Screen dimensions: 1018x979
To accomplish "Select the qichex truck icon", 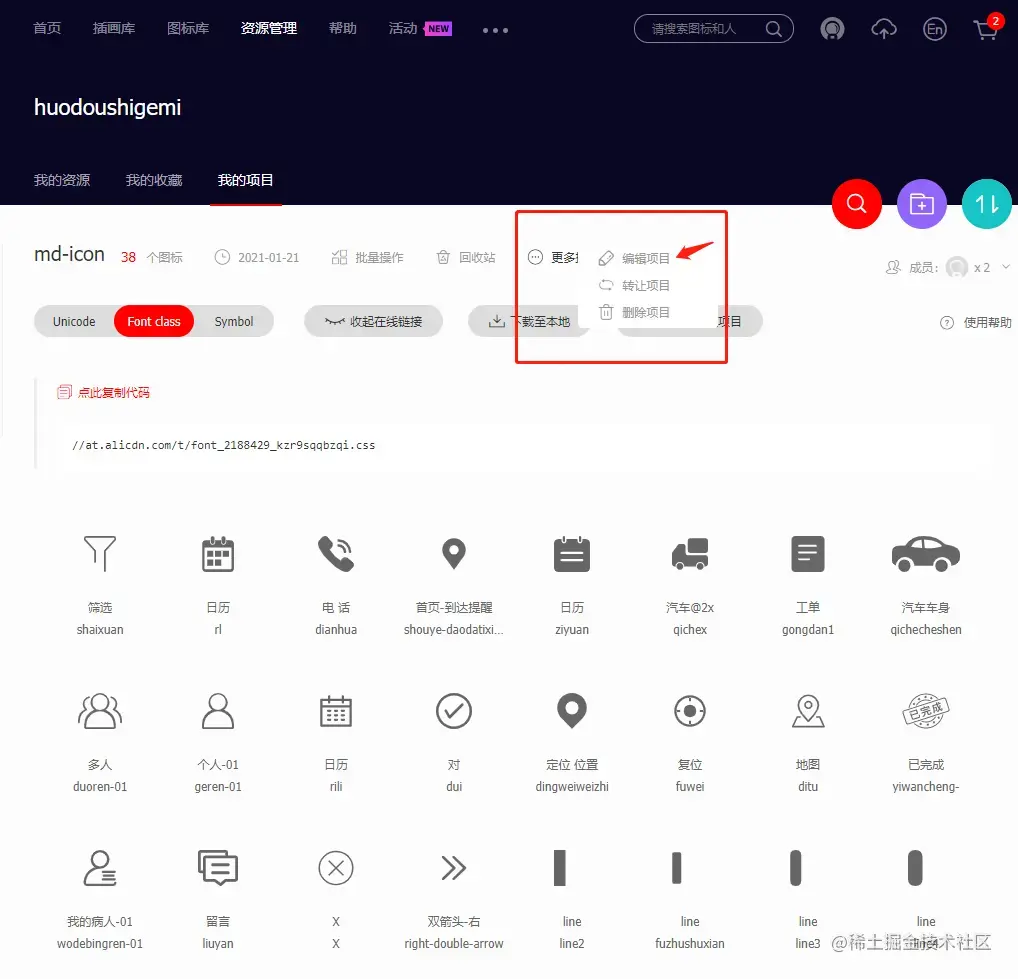I will tap(689, 554).
